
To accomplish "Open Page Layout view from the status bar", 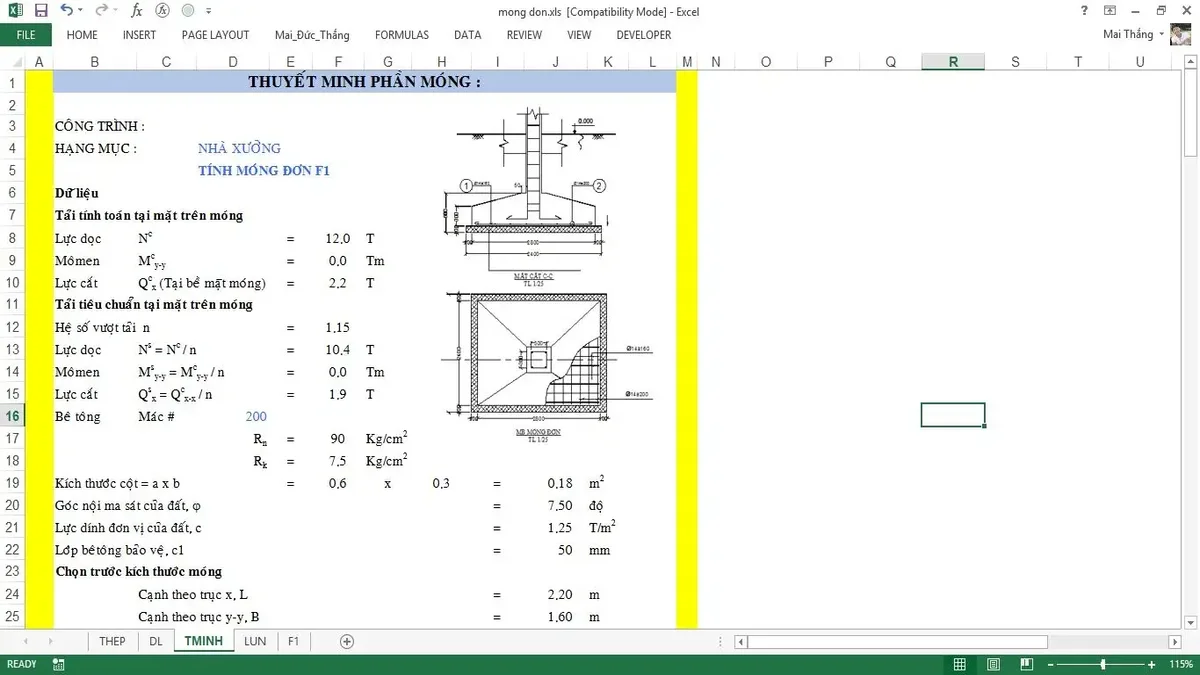I will 993,664.
